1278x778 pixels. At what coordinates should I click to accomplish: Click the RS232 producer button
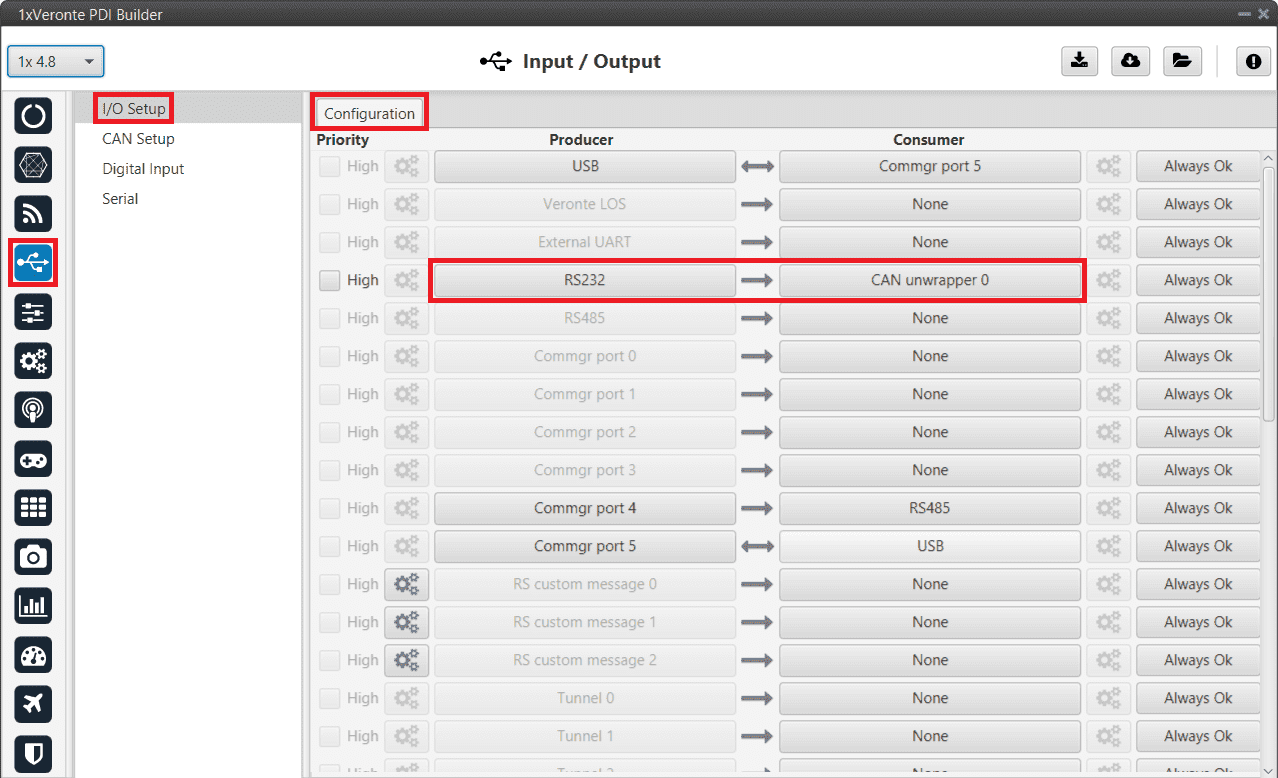click(x=584, y=281)
